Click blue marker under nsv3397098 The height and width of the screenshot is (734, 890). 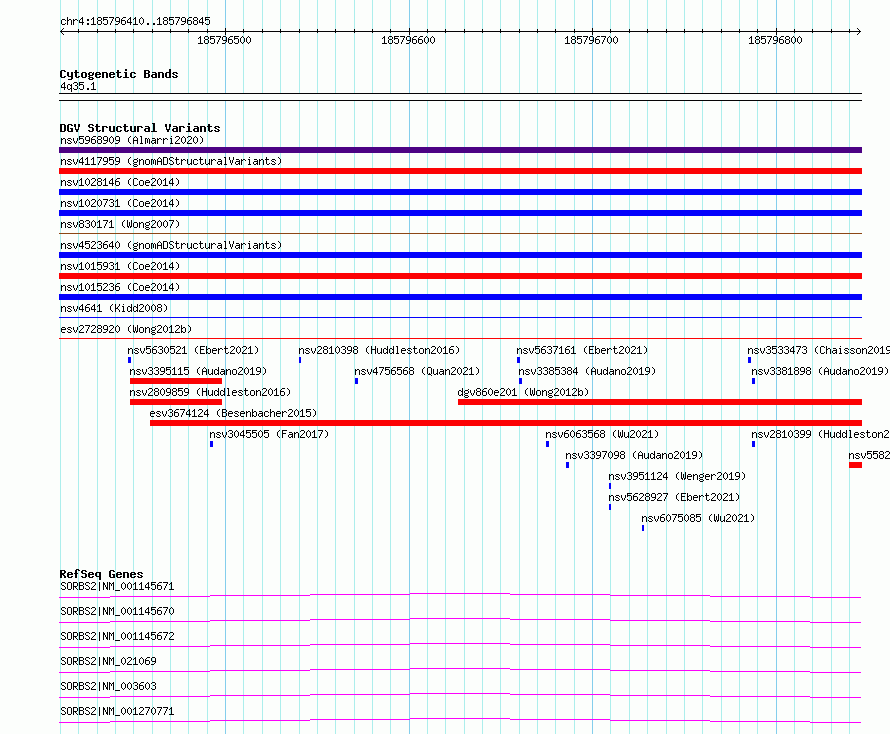point(567,465)
